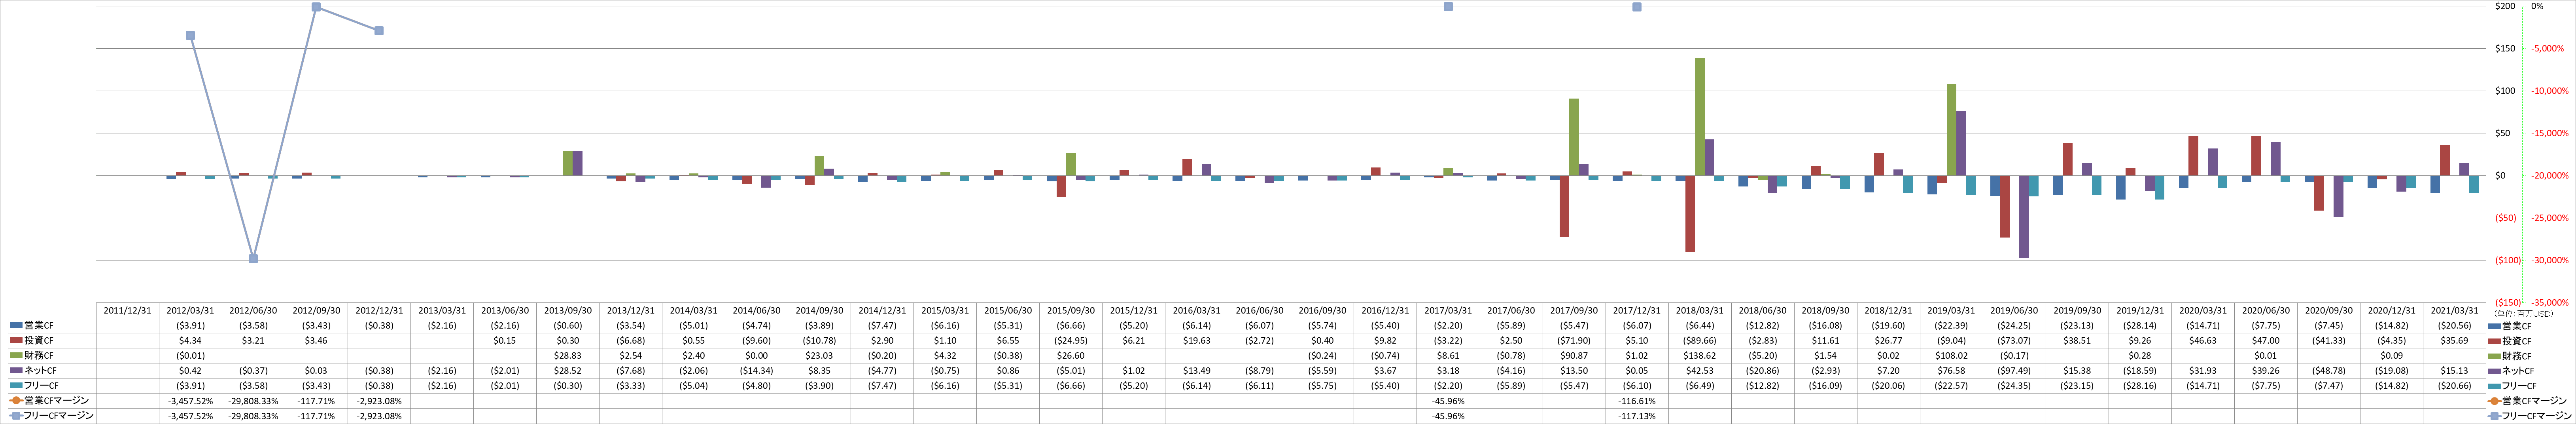Click the green 財務CF bar for 2017/09/30

click(x=1574, y=137)
